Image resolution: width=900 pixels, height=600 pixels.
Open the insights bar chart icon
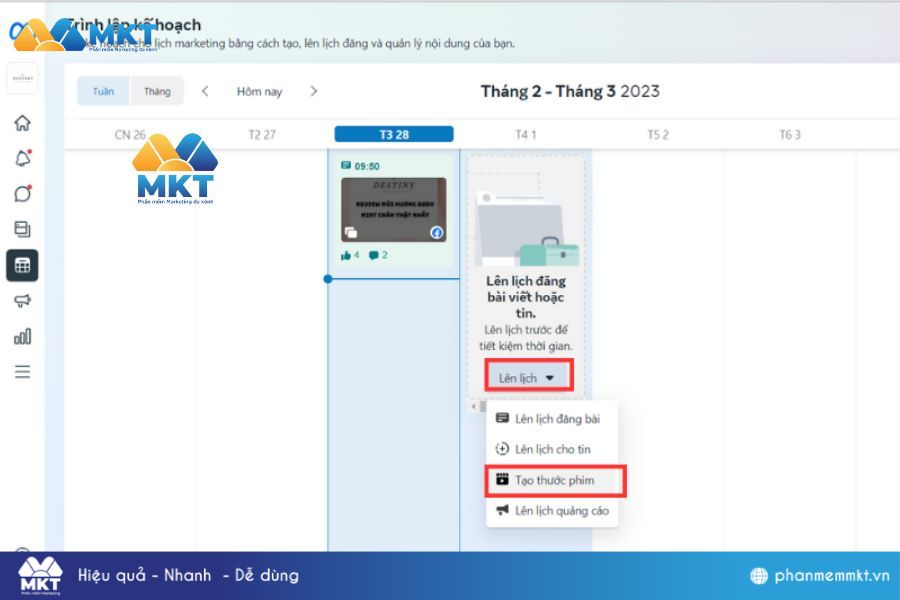tap(22, 336)
